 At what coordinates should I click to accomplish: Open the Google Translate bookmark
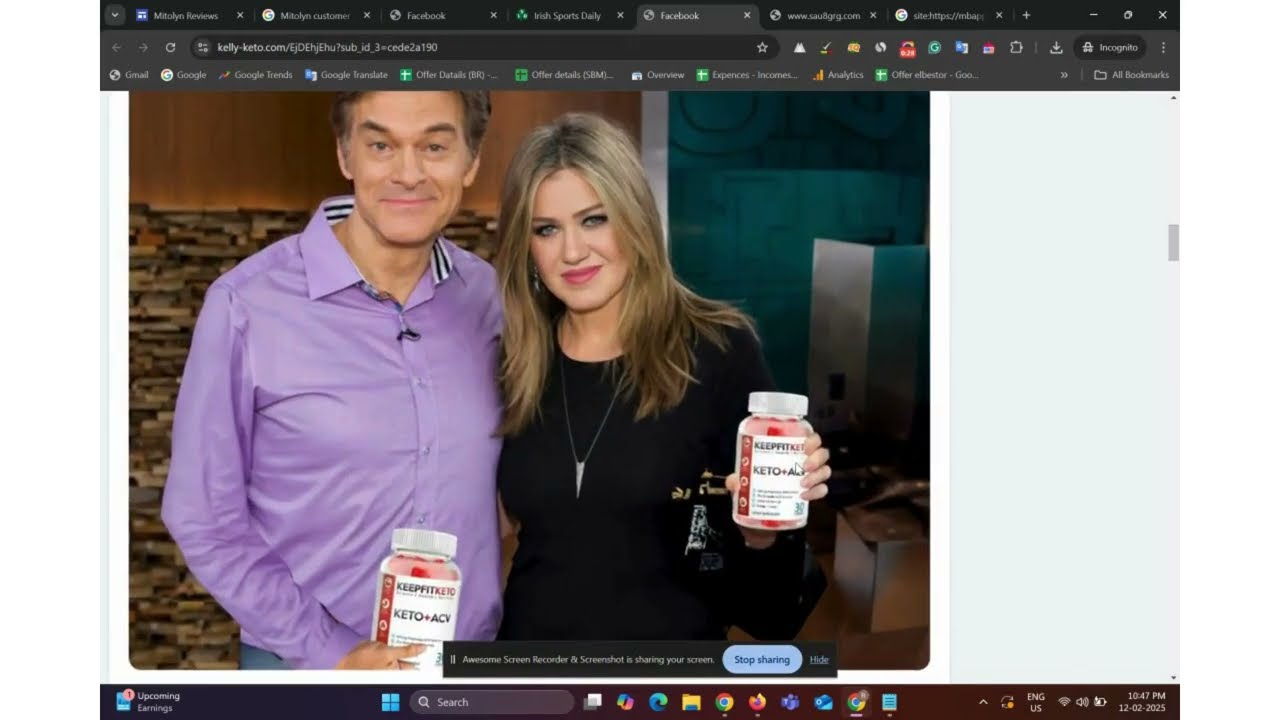346,75
